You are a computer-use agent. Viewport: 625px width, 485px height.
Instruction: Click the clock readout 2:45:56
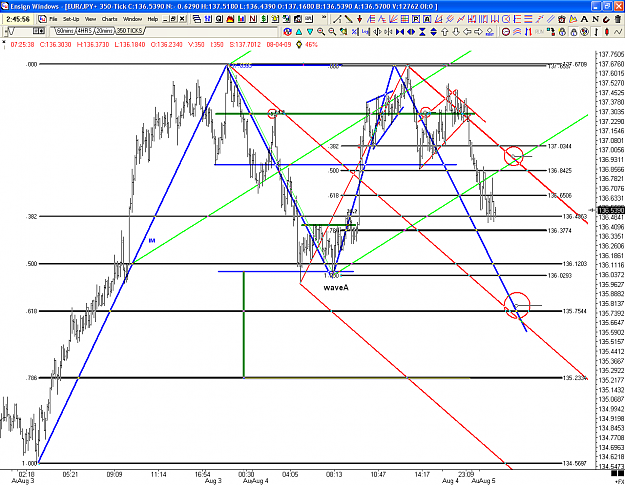18,19
